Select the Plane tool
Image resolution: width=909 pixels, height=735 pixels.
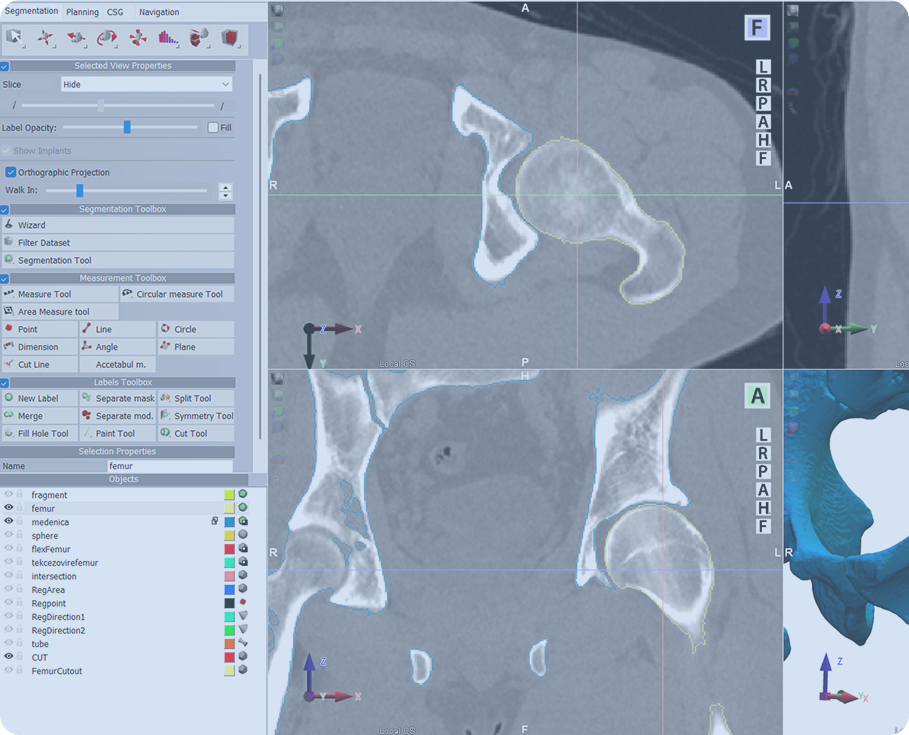point(196,347)
